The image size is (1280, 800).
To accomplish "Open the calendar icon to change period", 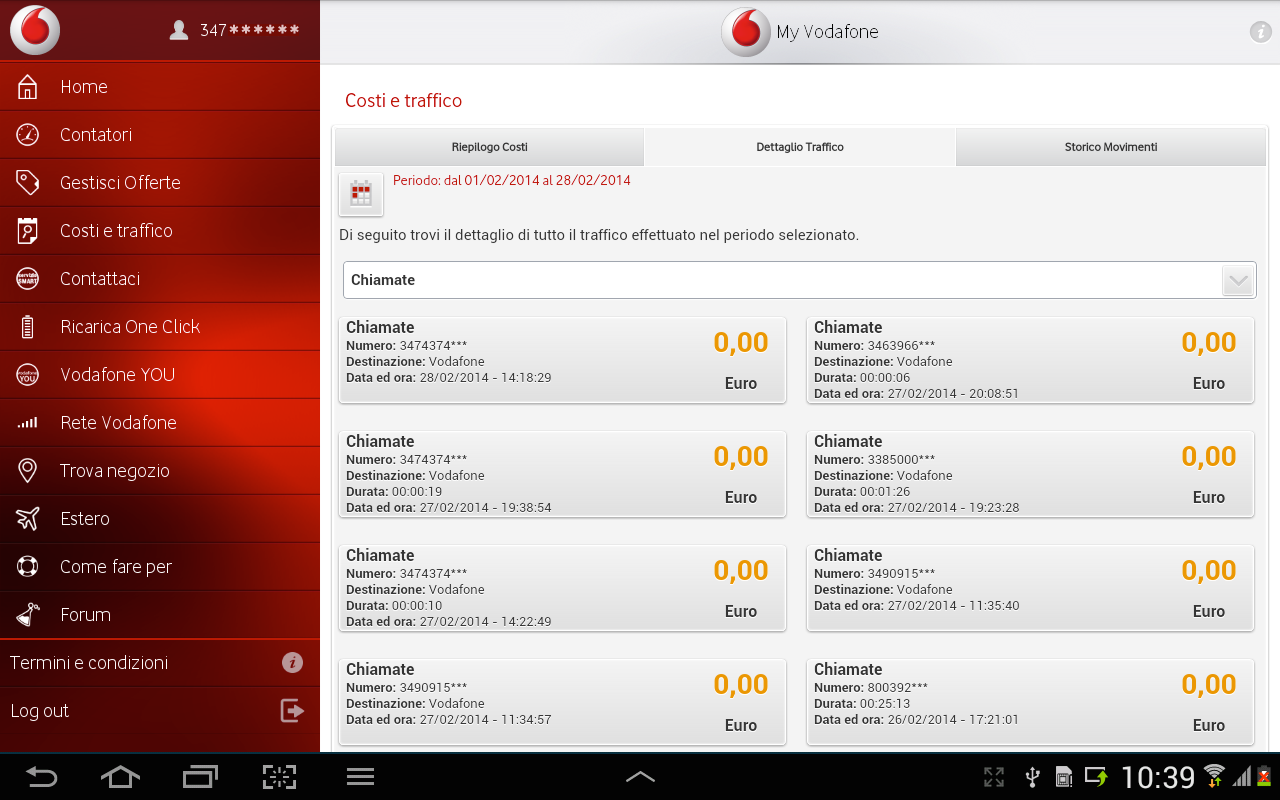I will pos(360,193).
